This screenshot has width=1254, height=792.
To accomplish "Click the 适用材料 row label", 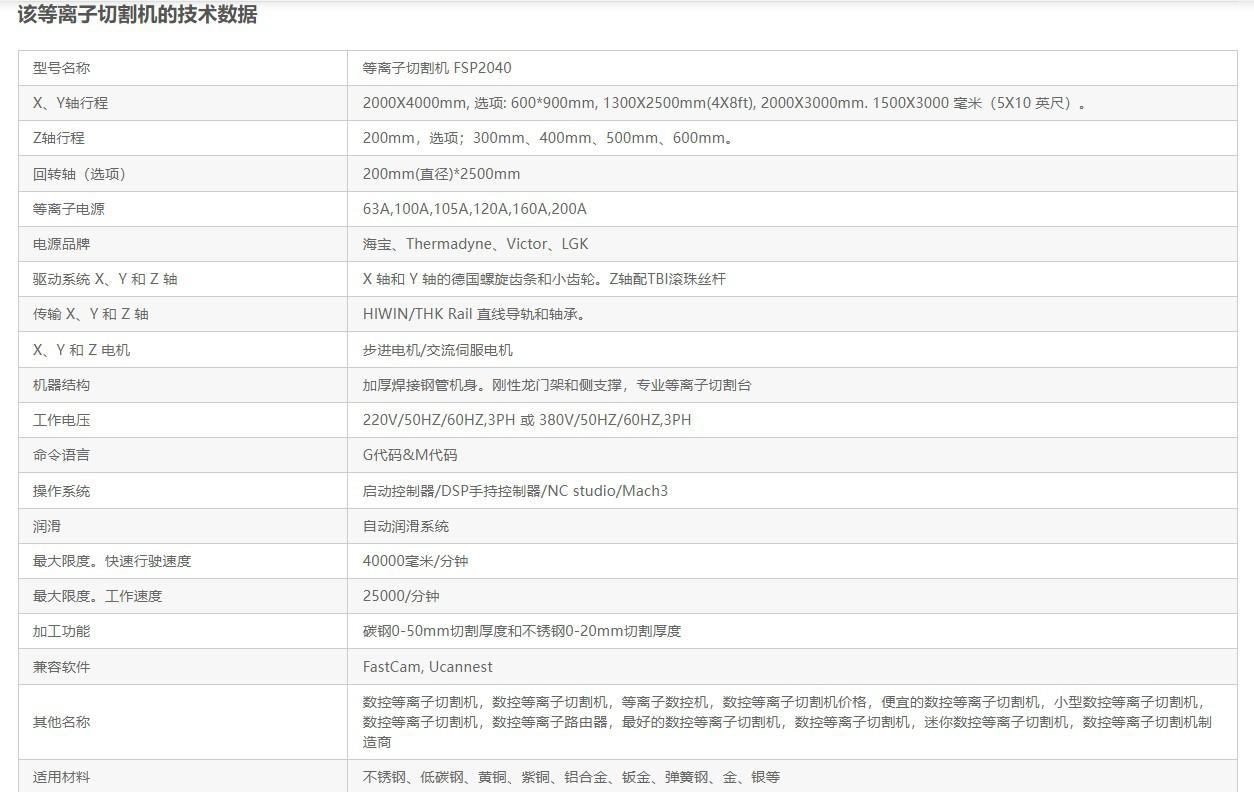I will click(x=61, y=777).
